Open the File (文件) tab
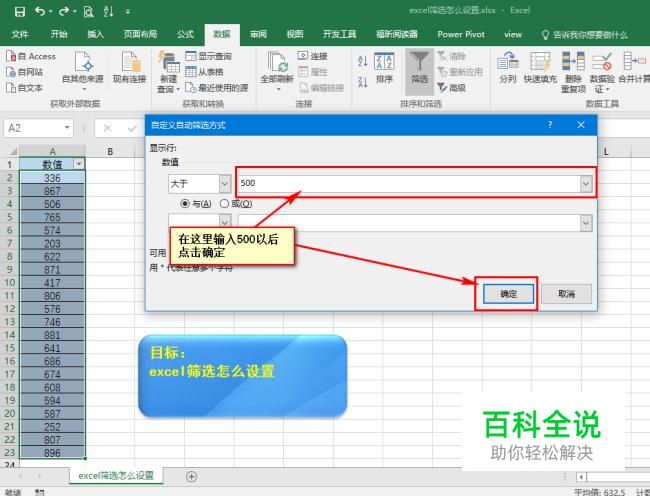This screenshot has width=650, height=496. [20, 34]
